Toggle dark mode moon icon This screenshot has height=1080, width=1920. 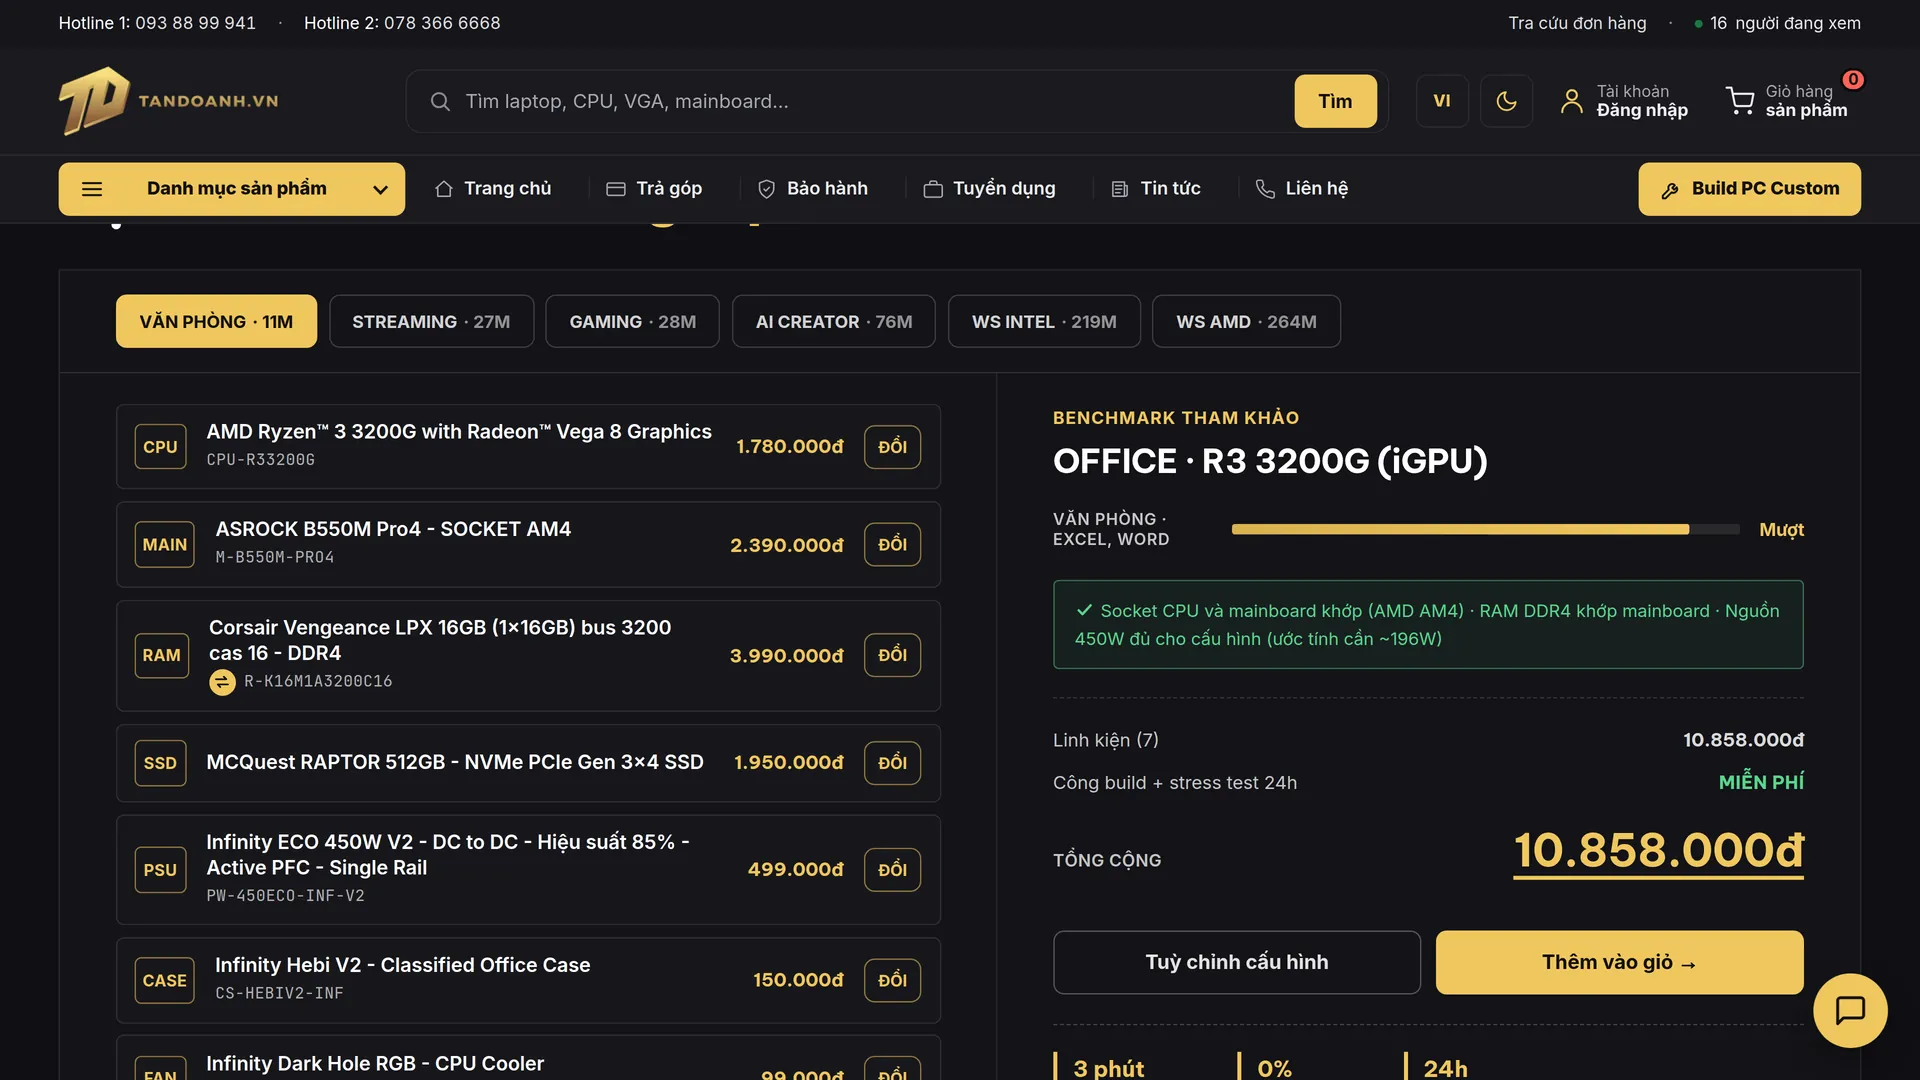point(1506,101)
